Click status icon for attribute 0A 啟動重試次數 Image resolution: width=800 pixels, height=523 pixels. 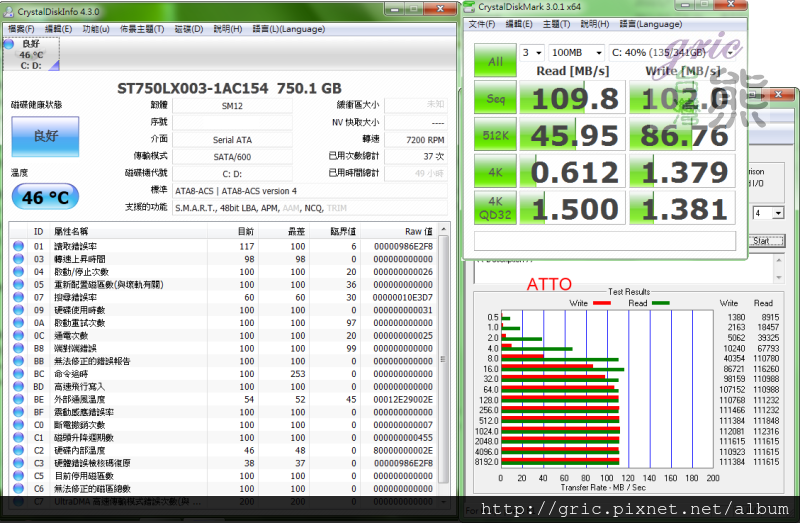18,322
